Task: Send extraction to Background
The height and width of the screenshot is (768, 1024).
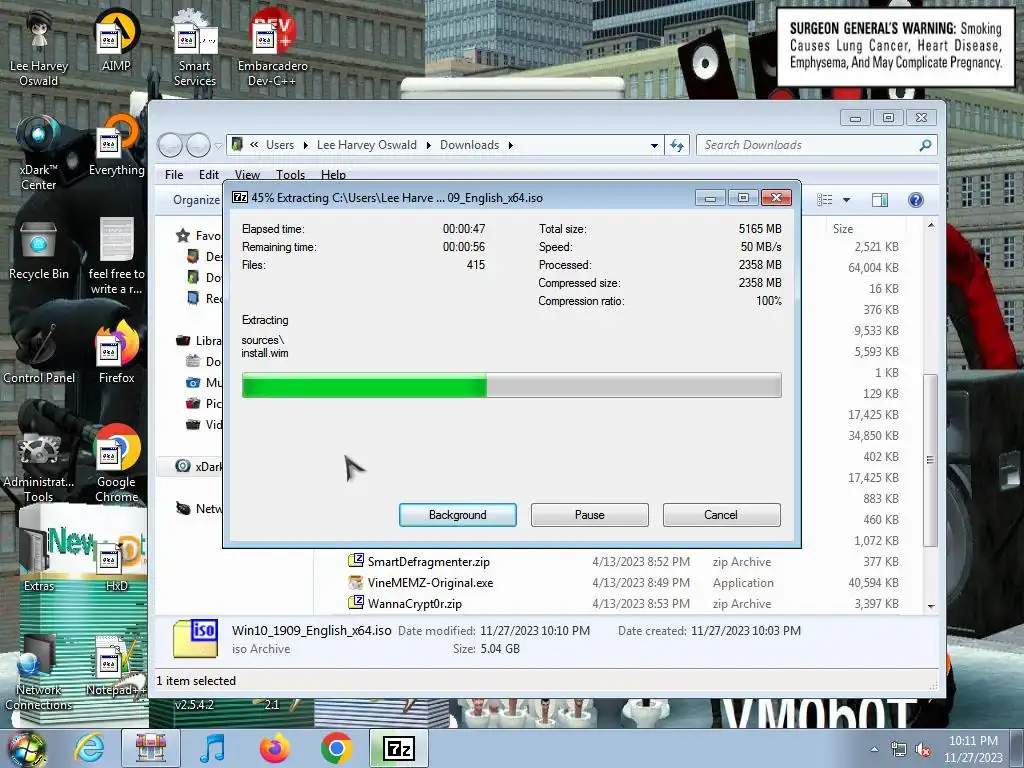Action: click(458, 515)
